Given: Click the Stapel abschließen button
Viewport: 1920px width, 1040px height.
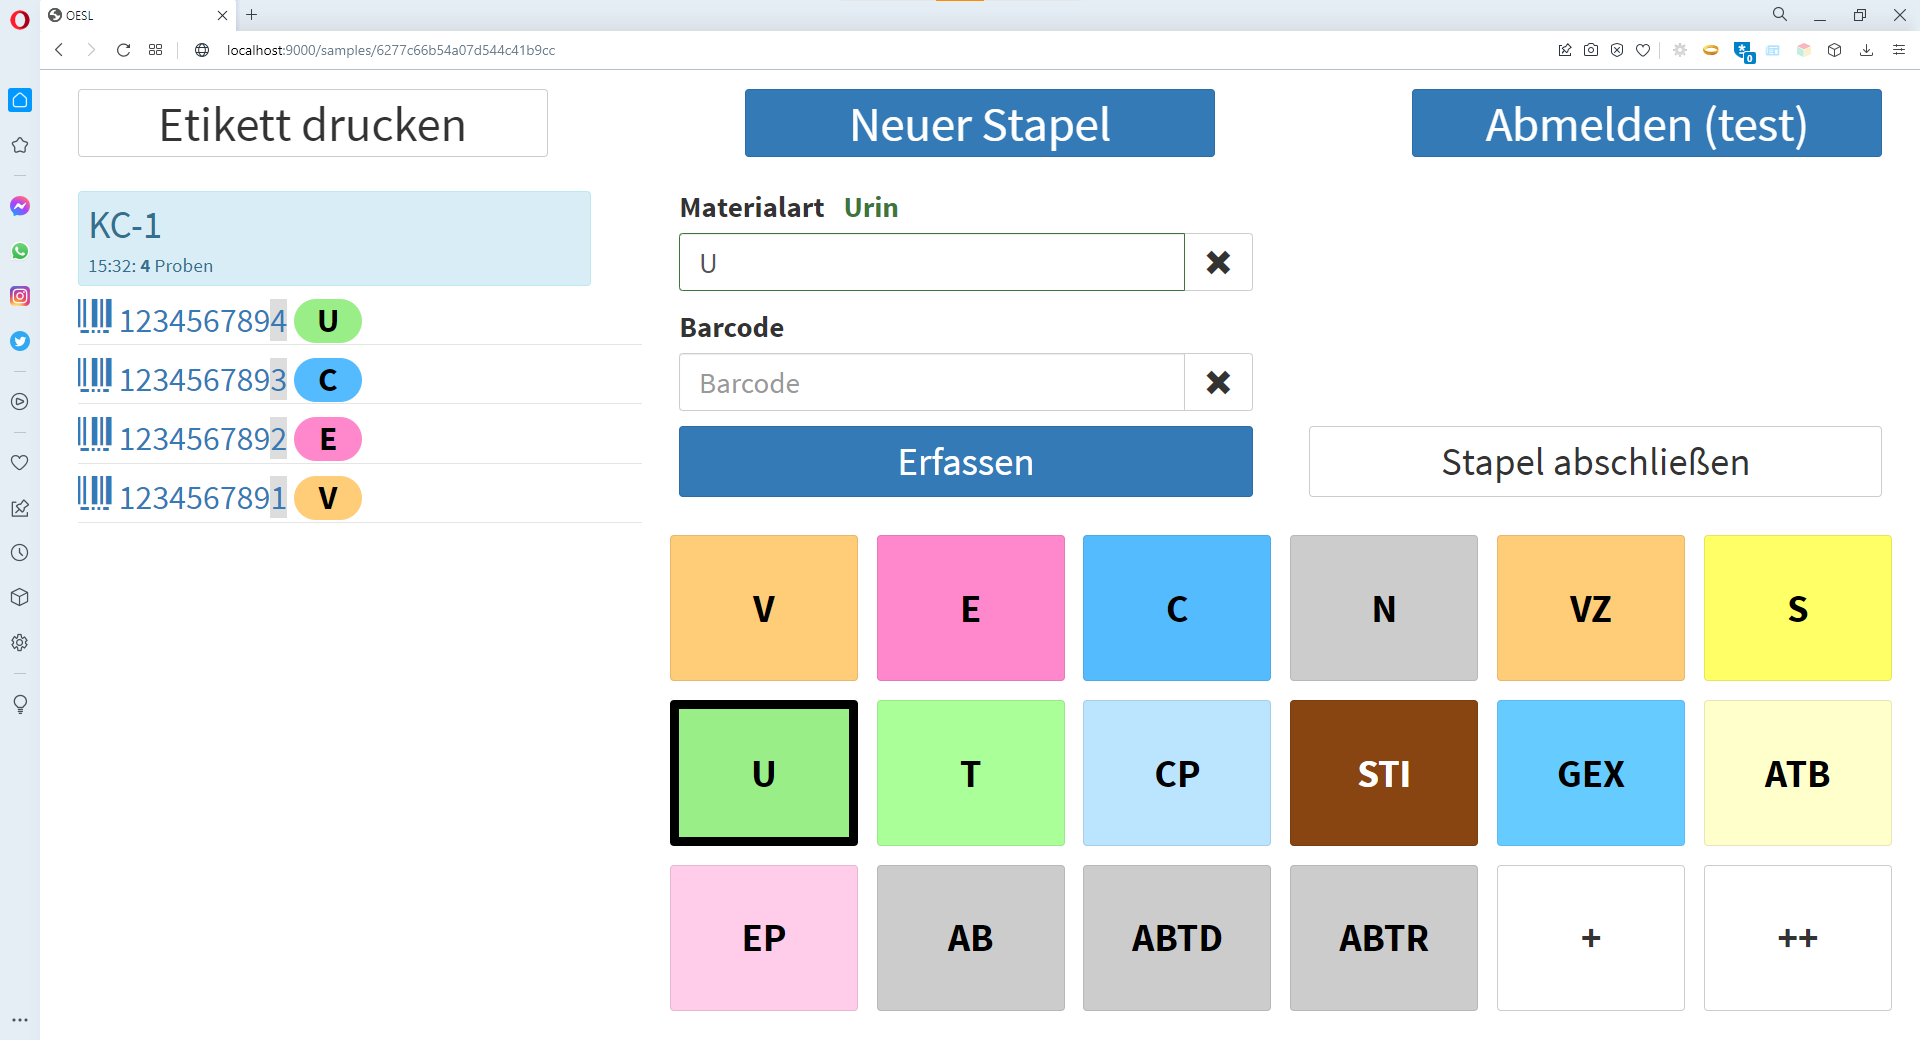Looking at the screenshot, I should click(x=1595, y=462).
